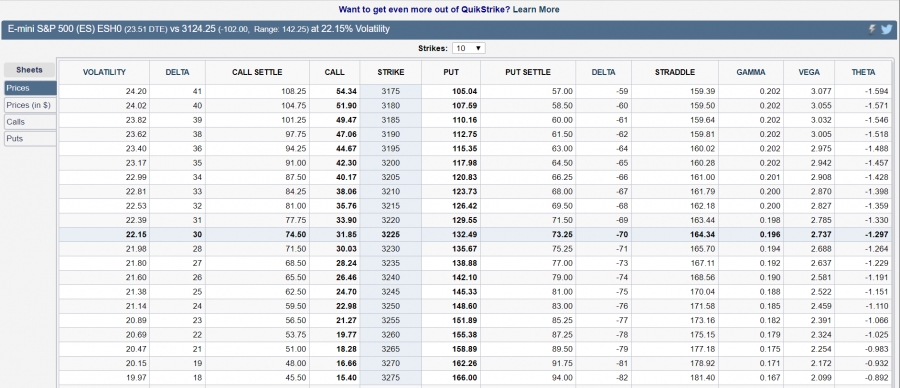Open the Prices (in $) sheet
The image size is (900, 388).
30,105
